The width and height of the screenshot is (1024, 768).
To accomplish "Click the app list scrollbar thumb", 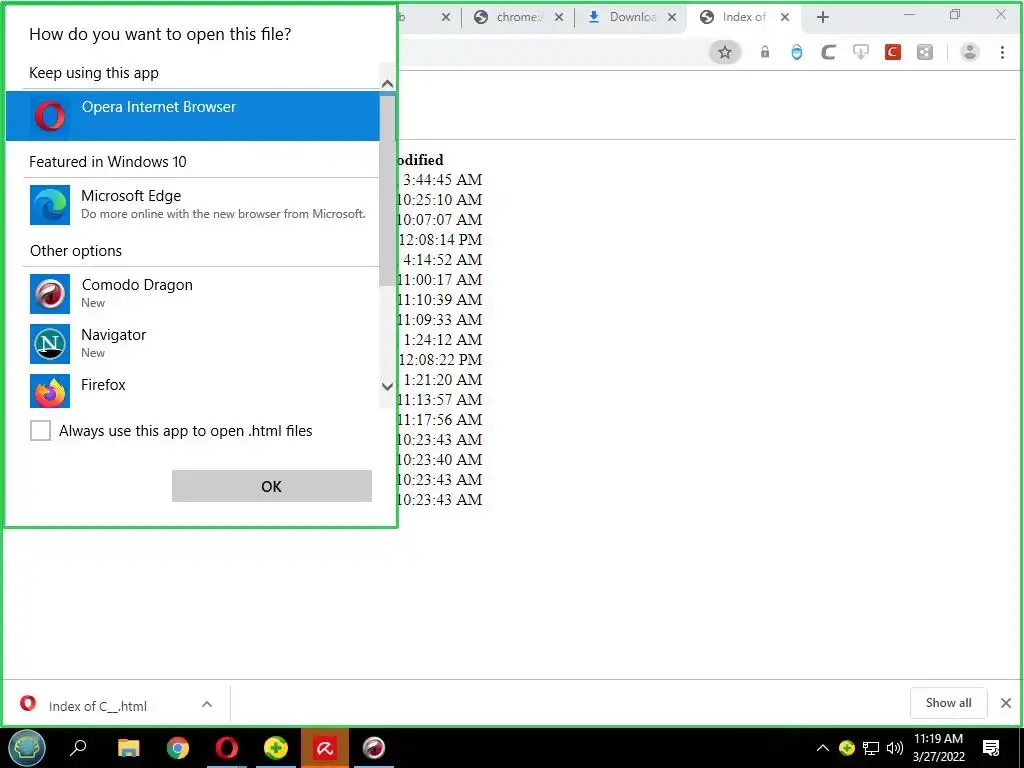I will pos(387,189).
